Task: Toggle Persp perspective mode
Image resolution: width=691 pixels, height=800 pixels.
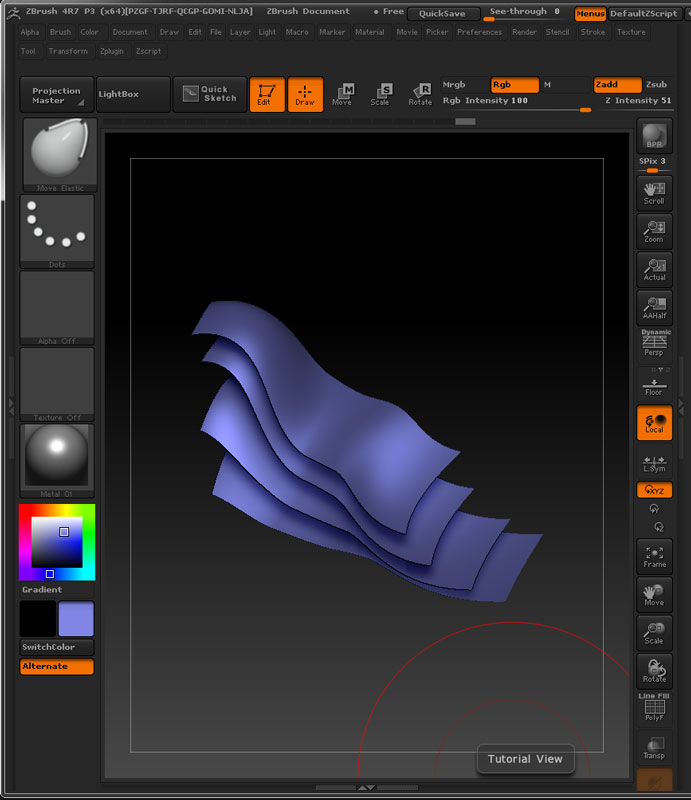Action: [x=654, y=345]
